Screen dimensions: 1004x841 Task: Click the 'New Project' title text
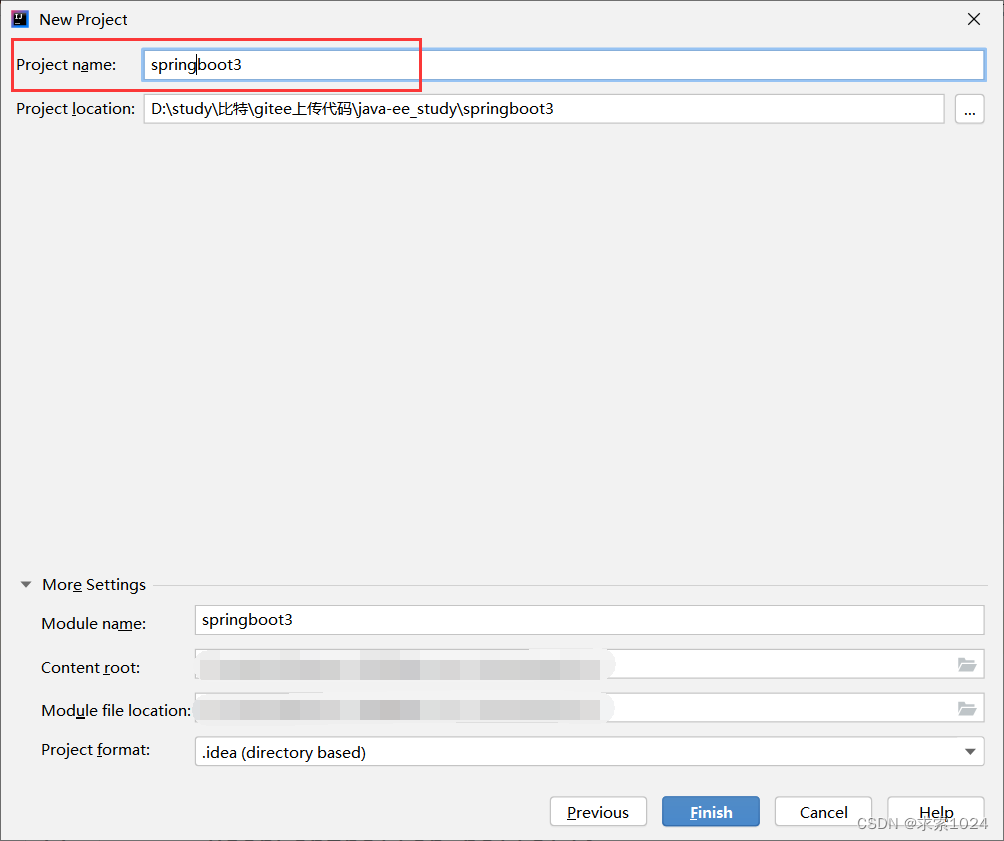(83, 20)
